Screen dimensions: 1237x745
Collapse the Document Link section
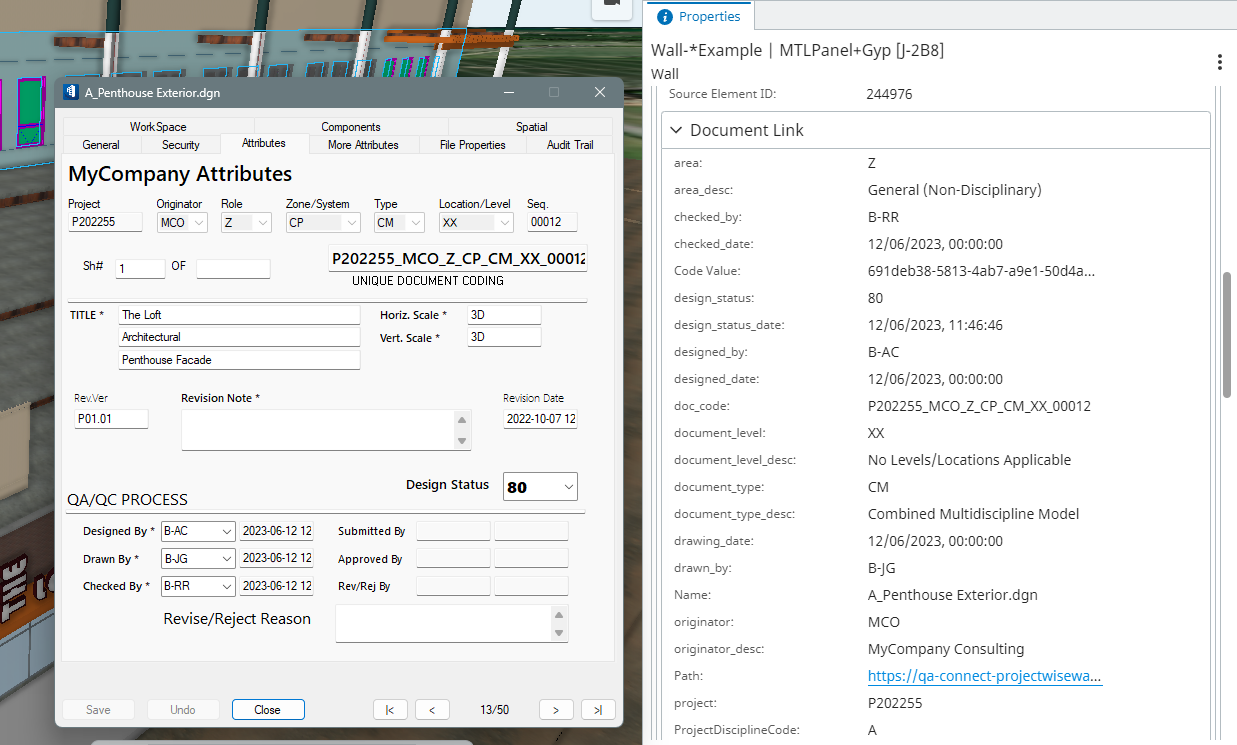click(677, 130)
